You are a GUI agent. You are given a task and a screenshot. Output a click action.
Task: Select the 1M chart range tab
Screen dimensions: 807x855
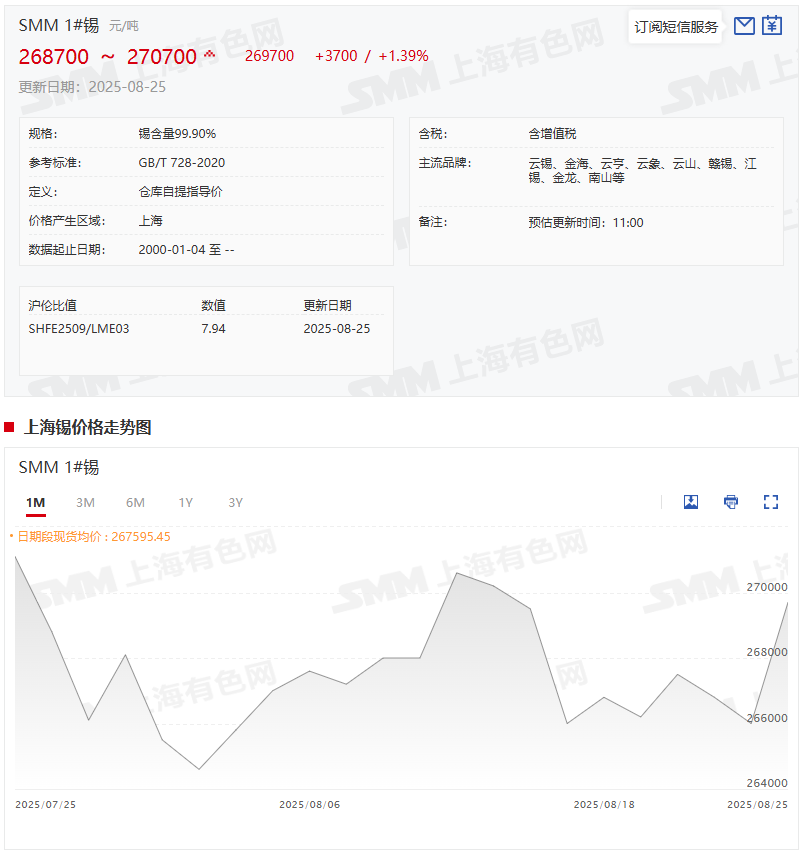pyautogui.click(x=35, y=503)
